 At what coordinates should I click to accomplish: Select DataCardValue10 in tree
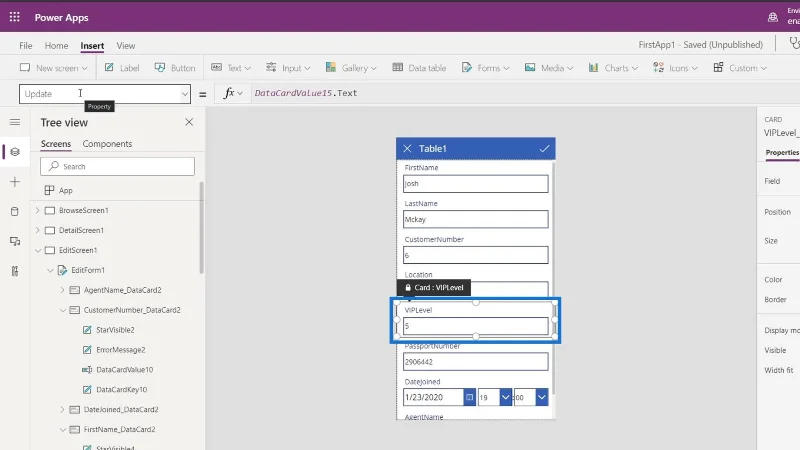[124, 369]
